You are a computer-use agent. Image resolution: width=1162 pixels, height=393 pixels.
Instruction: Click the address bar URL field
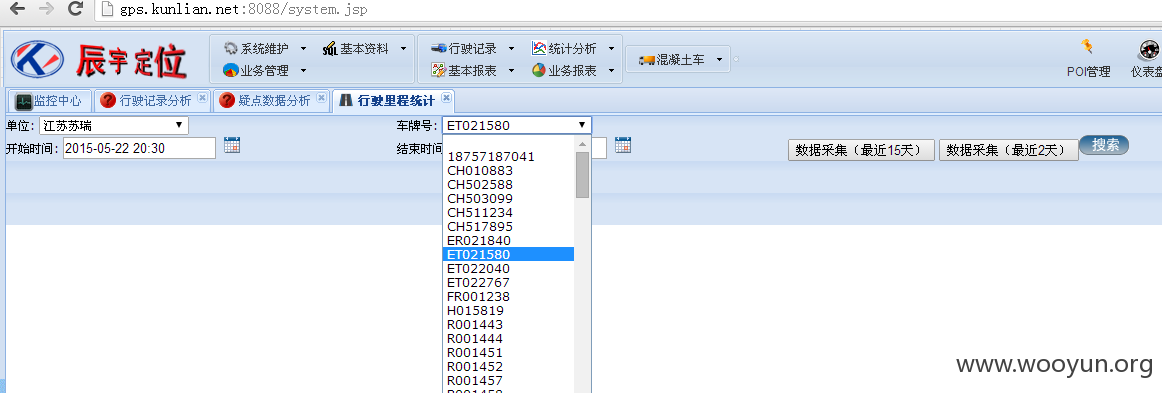(x=627, y=10)
